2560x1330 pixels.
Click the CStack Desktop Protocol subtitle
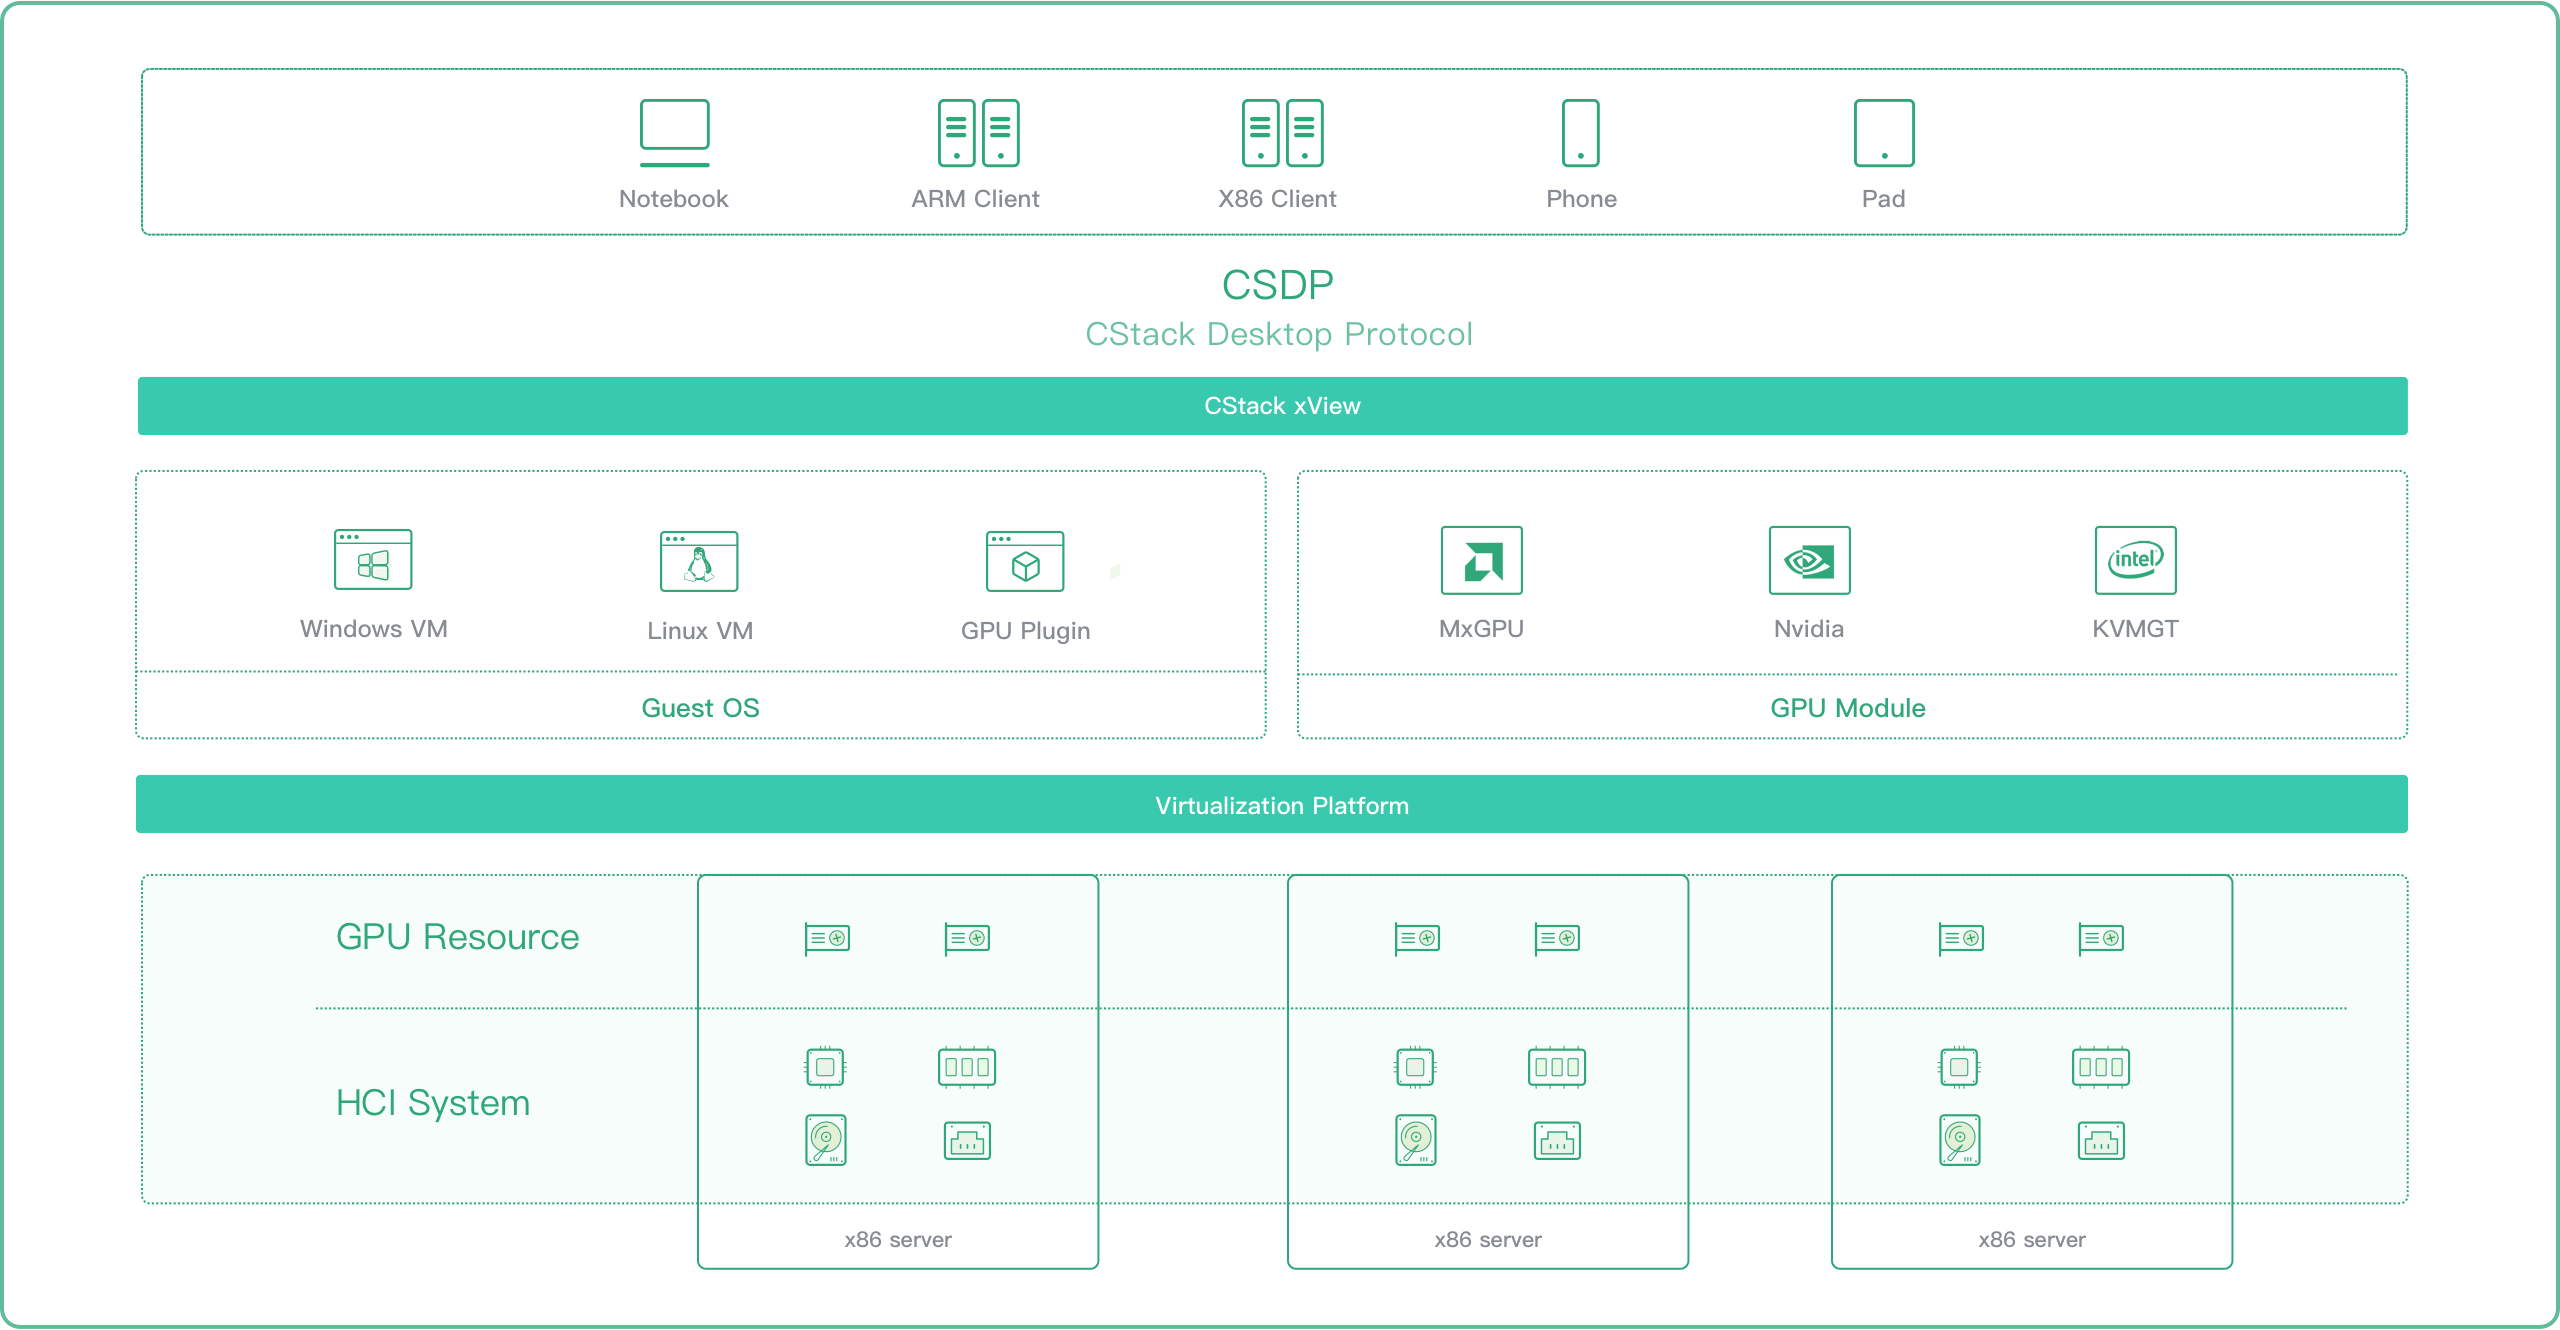coord(1279,334)
